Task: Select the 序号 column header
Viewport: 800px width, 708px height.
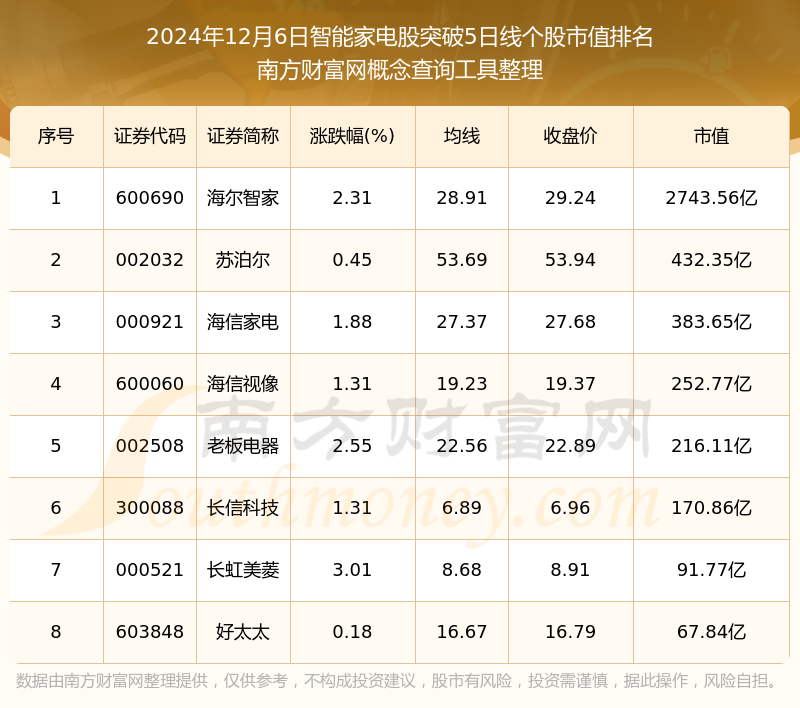Action: (56, 136)
